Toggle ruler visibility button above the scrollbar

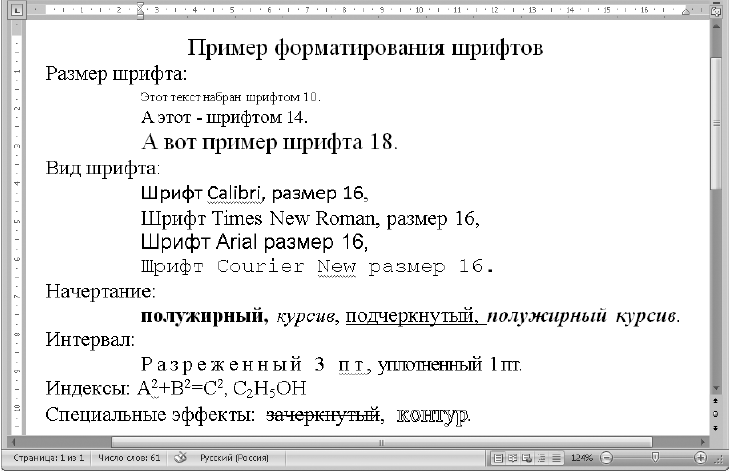pos(716,12)
